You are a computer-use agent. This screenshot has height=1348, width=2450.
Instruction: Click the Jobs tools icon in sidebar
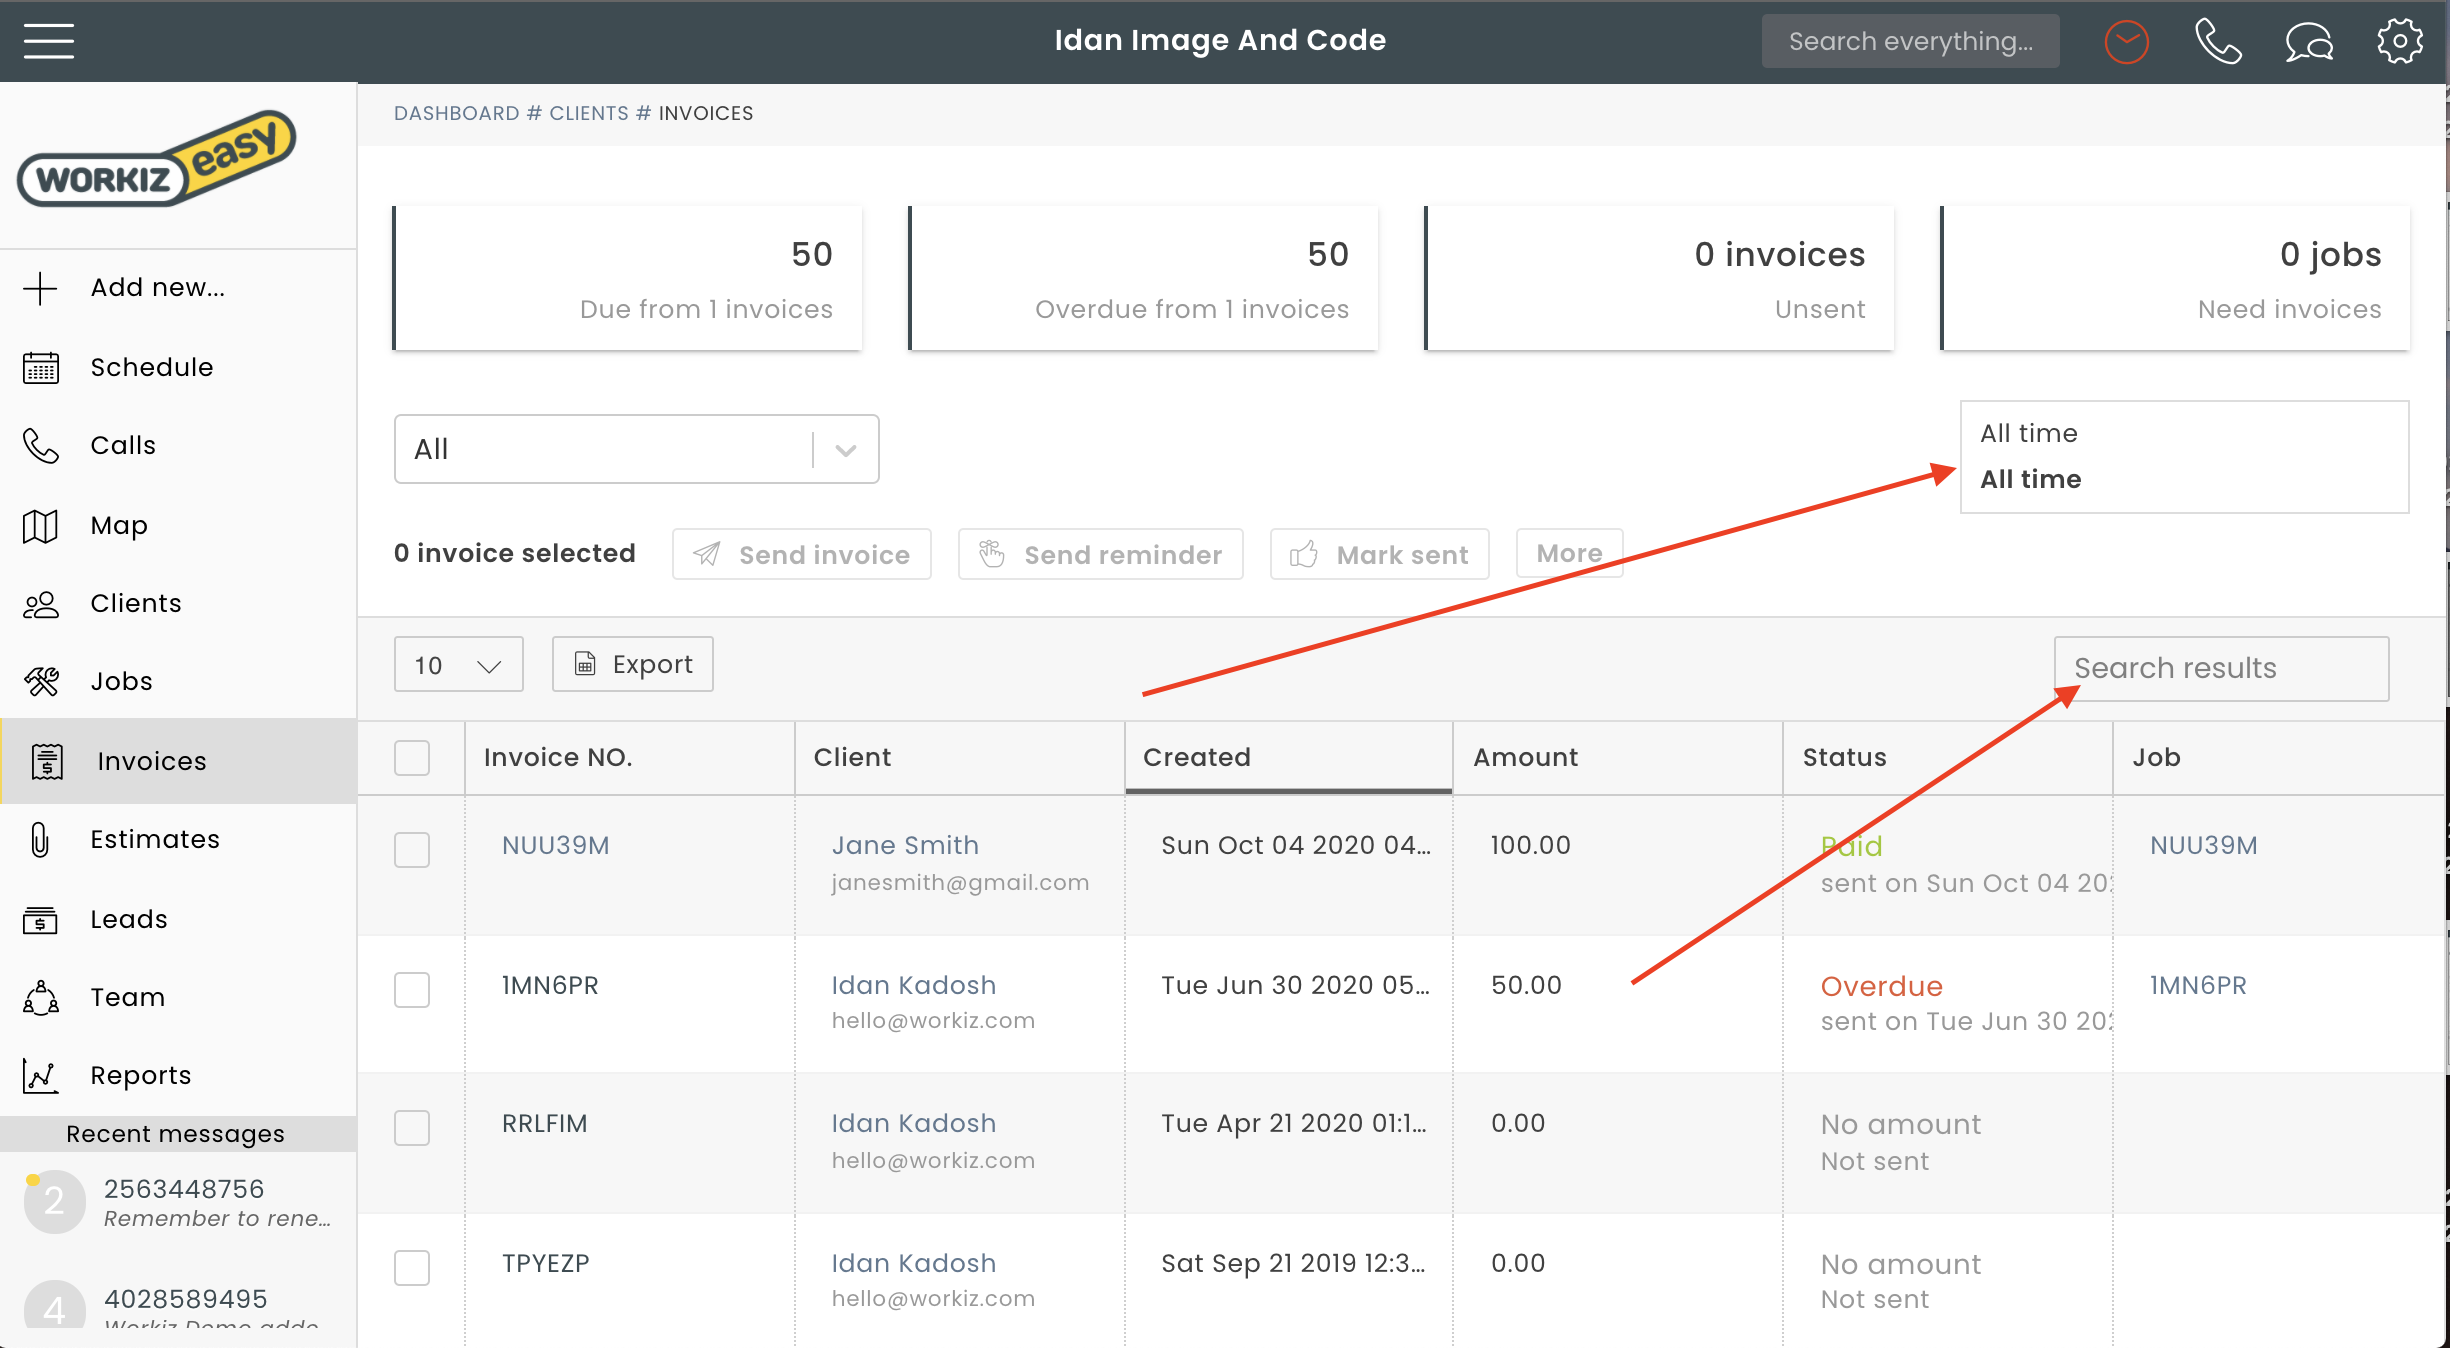tap(41, 682)
